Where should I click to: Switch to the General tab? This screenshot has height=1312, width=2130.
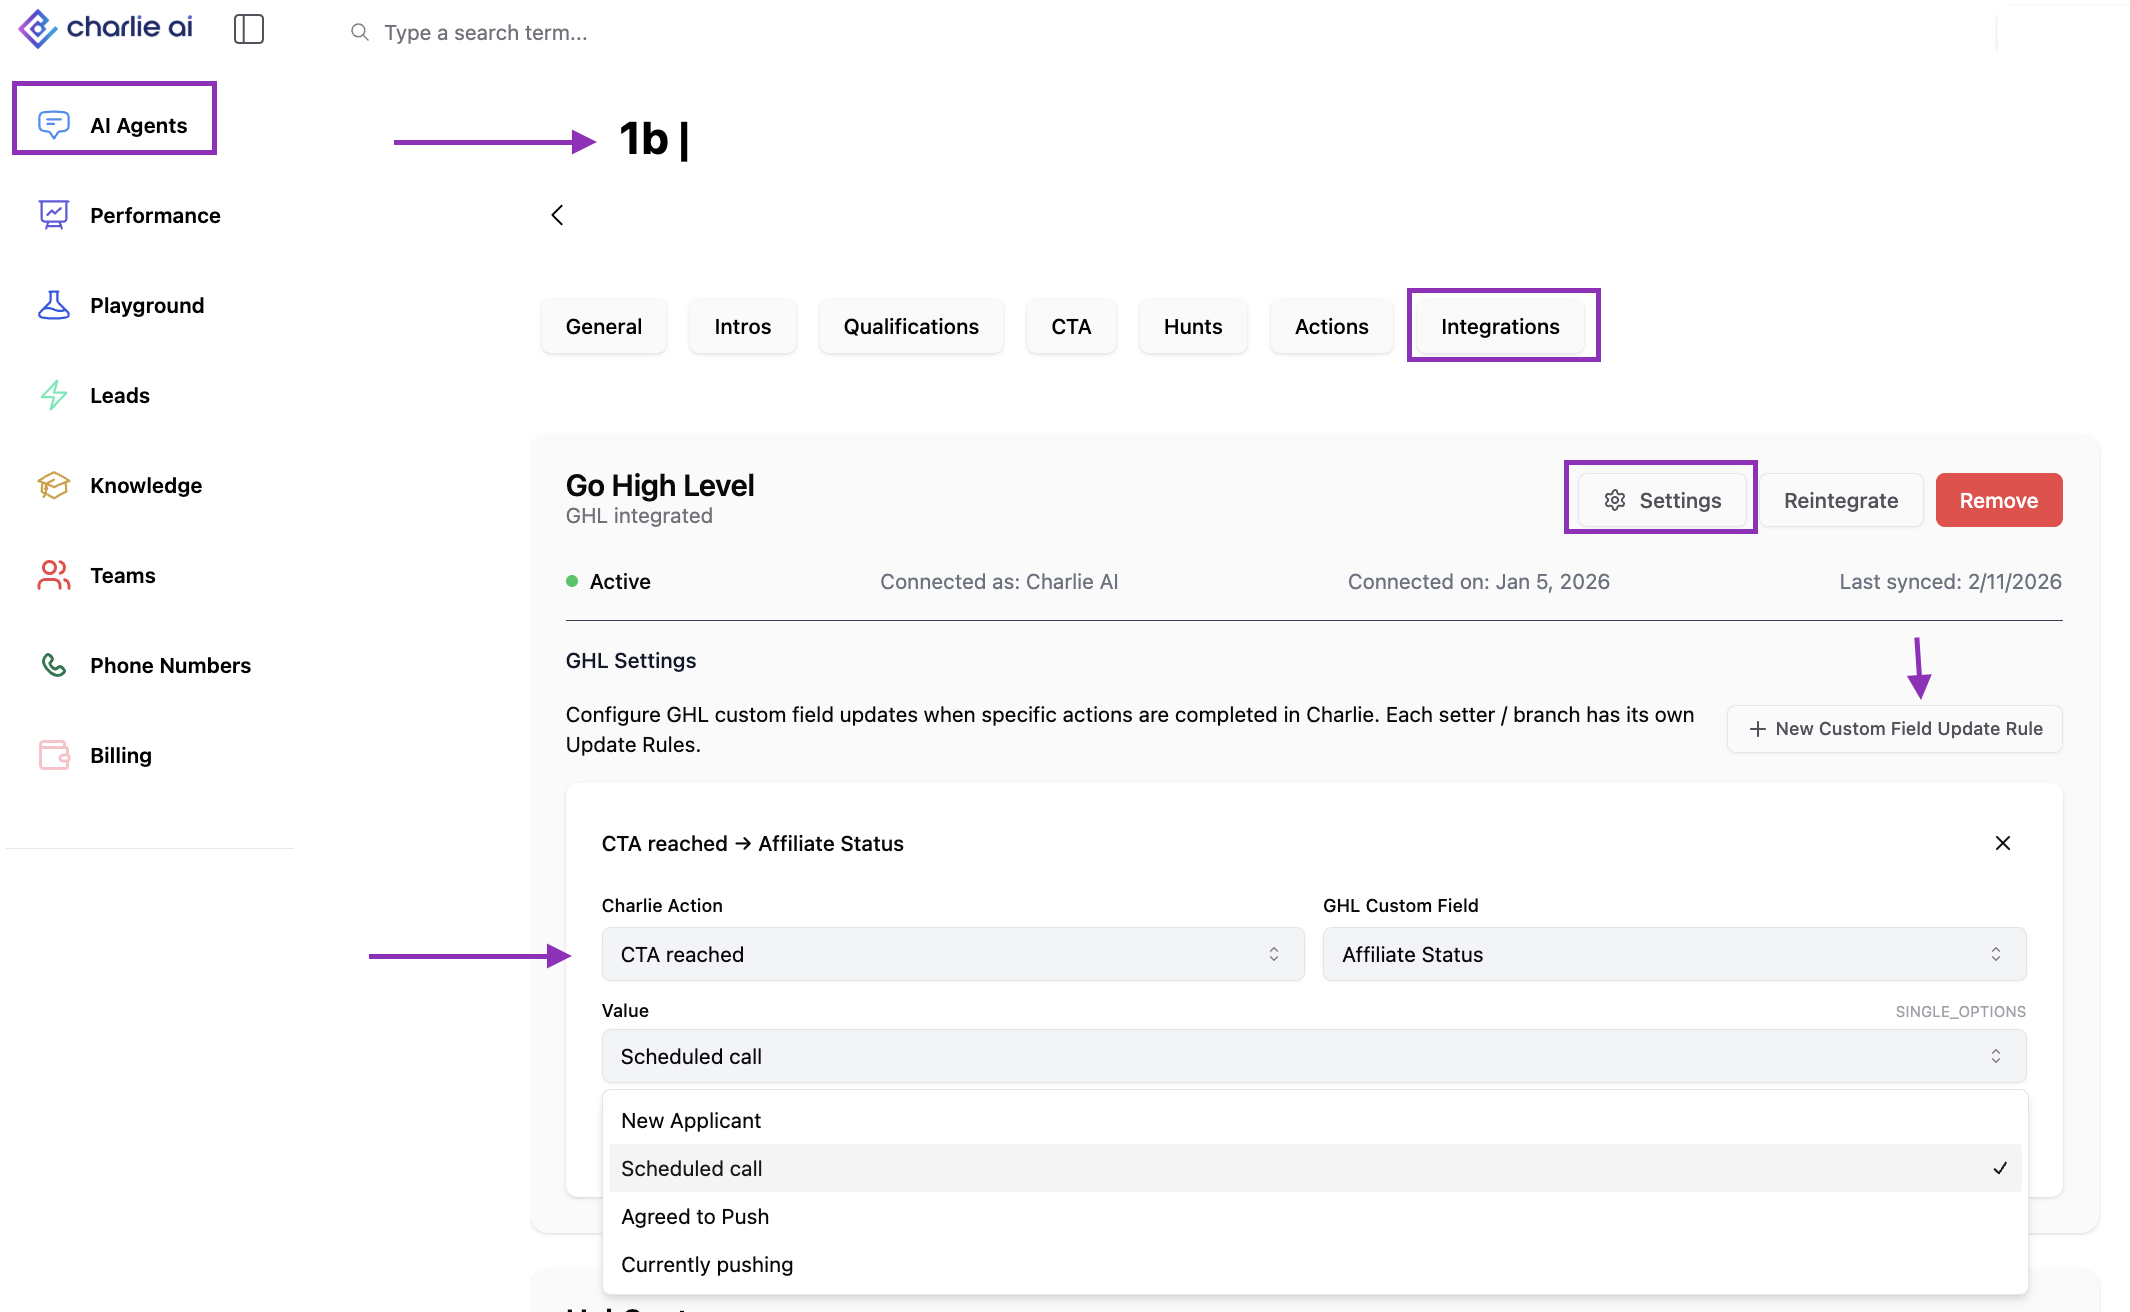point(604,326)
